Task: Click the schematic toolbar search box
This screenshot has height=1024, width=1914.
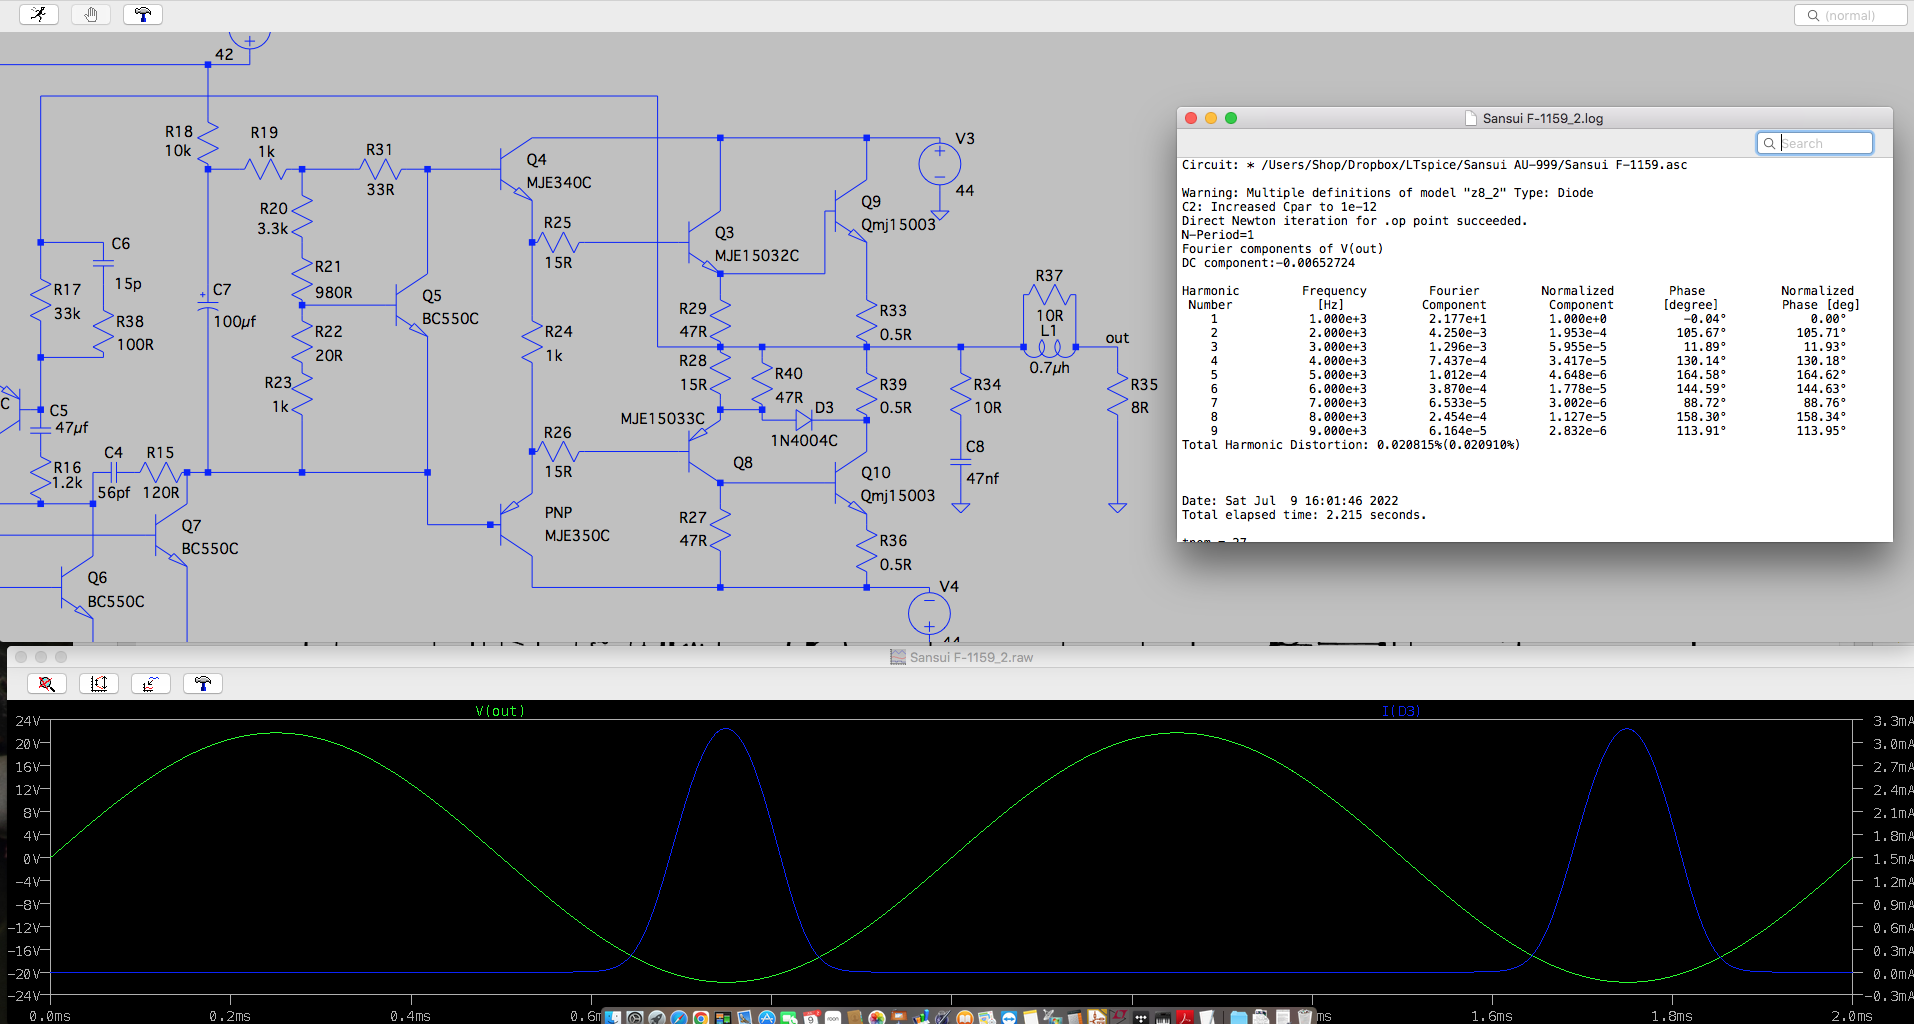Action: (1850, 15)
